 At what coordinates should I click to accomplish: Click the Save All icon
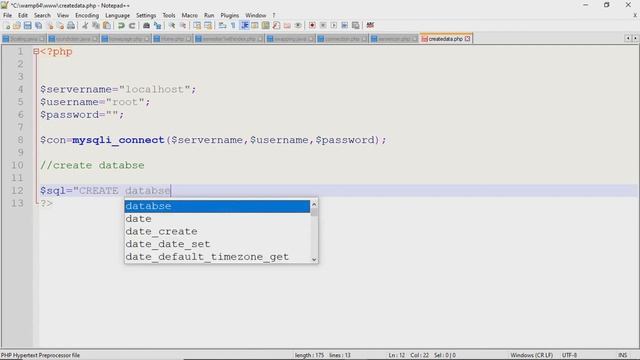click(38, 26)
